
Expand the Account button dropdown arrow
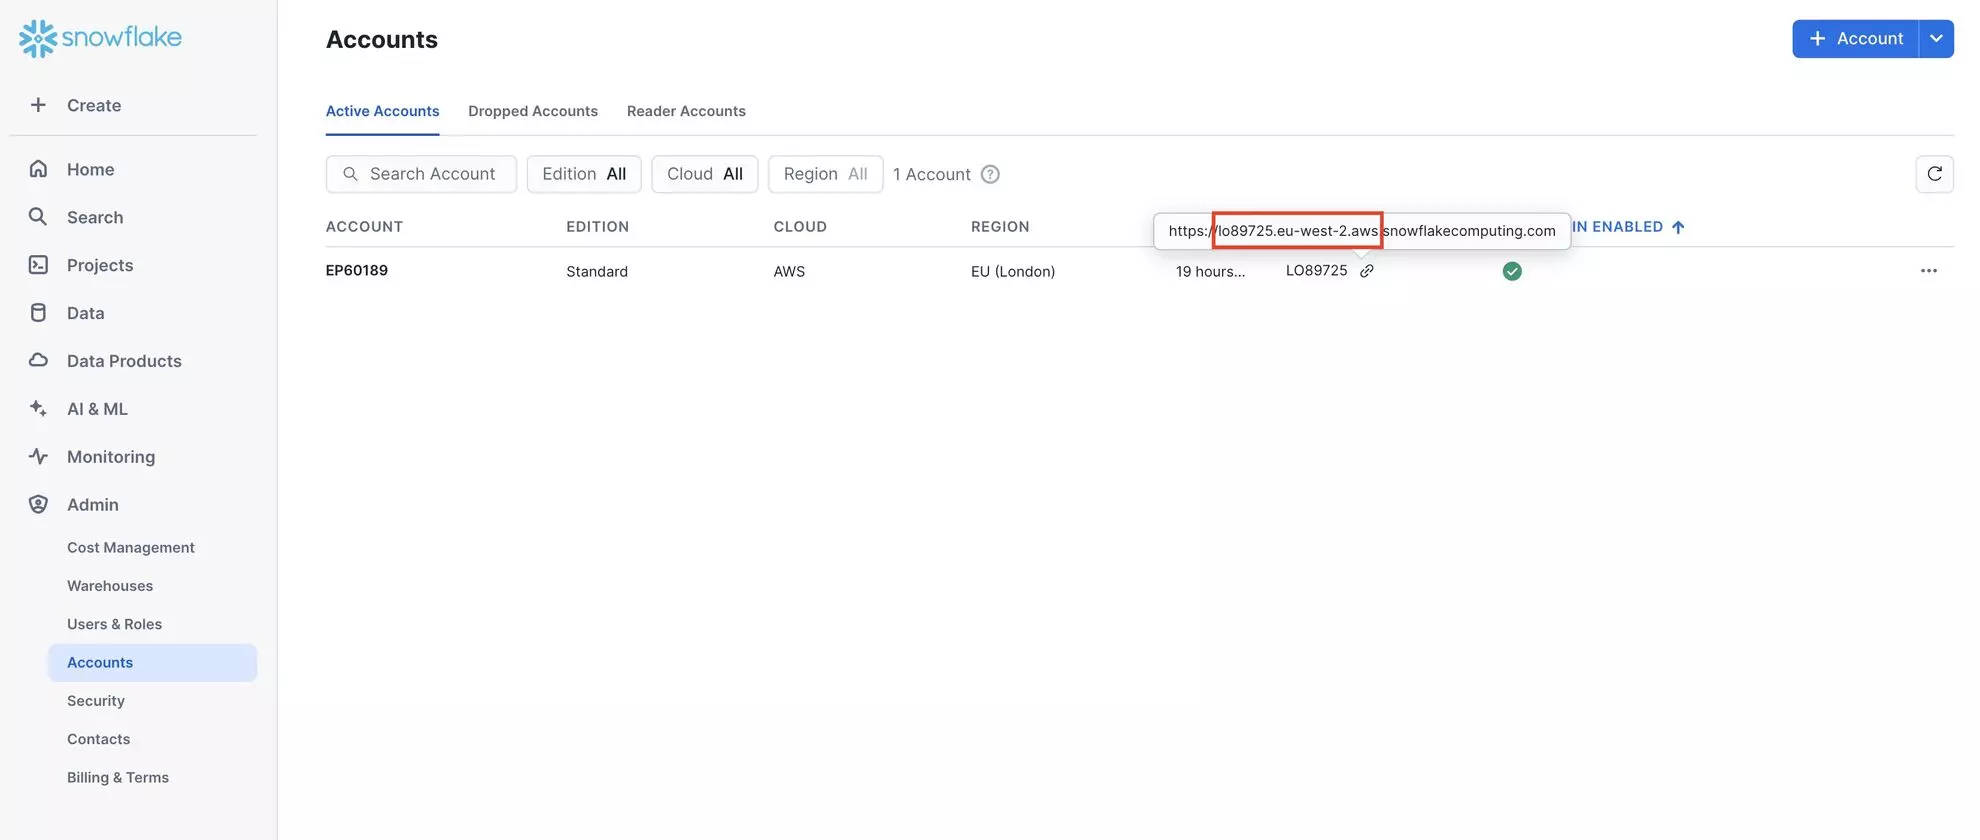[1936, 39]
